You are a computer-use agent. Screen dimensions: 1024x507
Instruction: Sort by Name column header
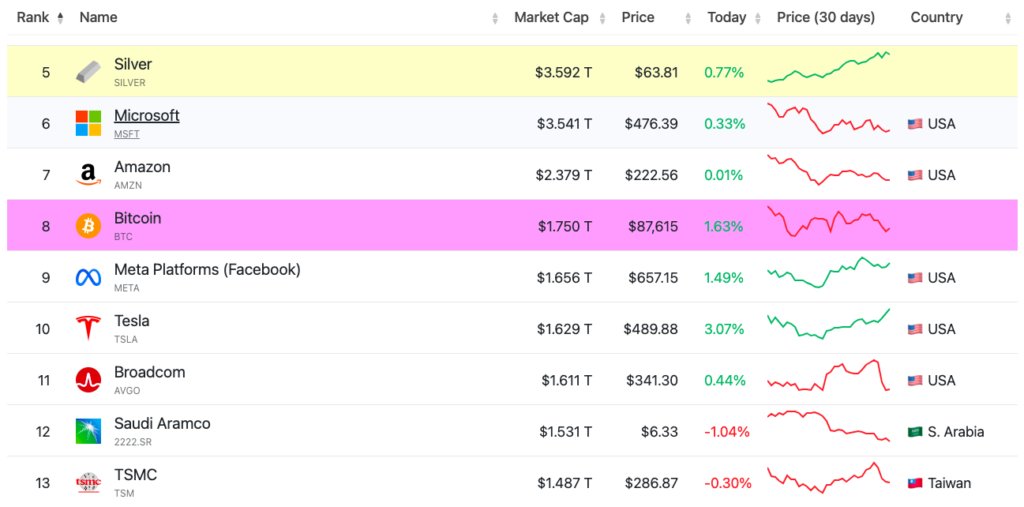[98, 17]
